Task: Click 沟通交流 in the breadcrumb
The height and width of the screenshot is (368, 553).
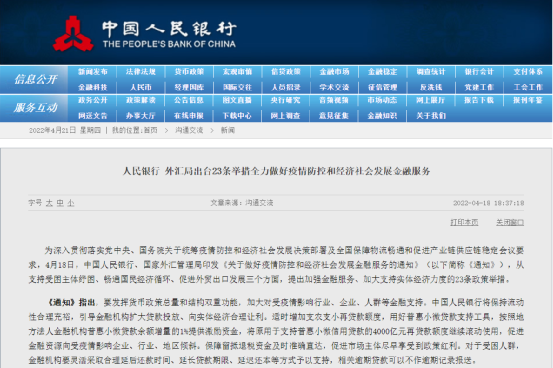Action: (x=189, y=130)
